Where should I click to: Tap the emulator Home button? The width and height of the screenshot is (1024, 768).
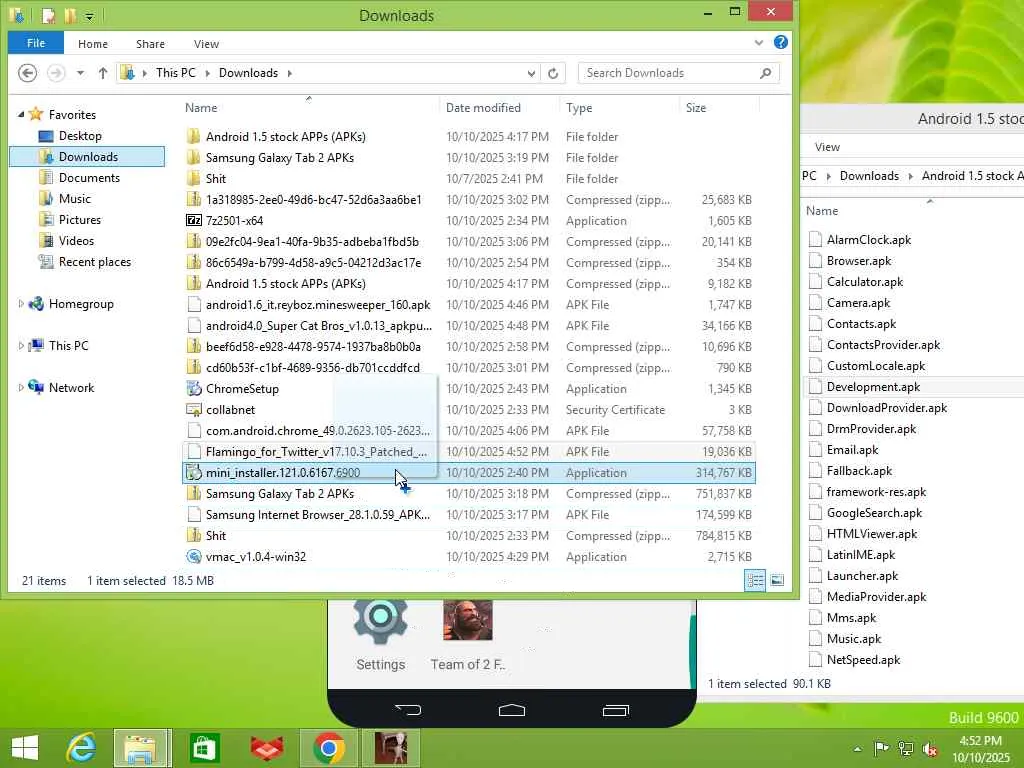(511, 710)
